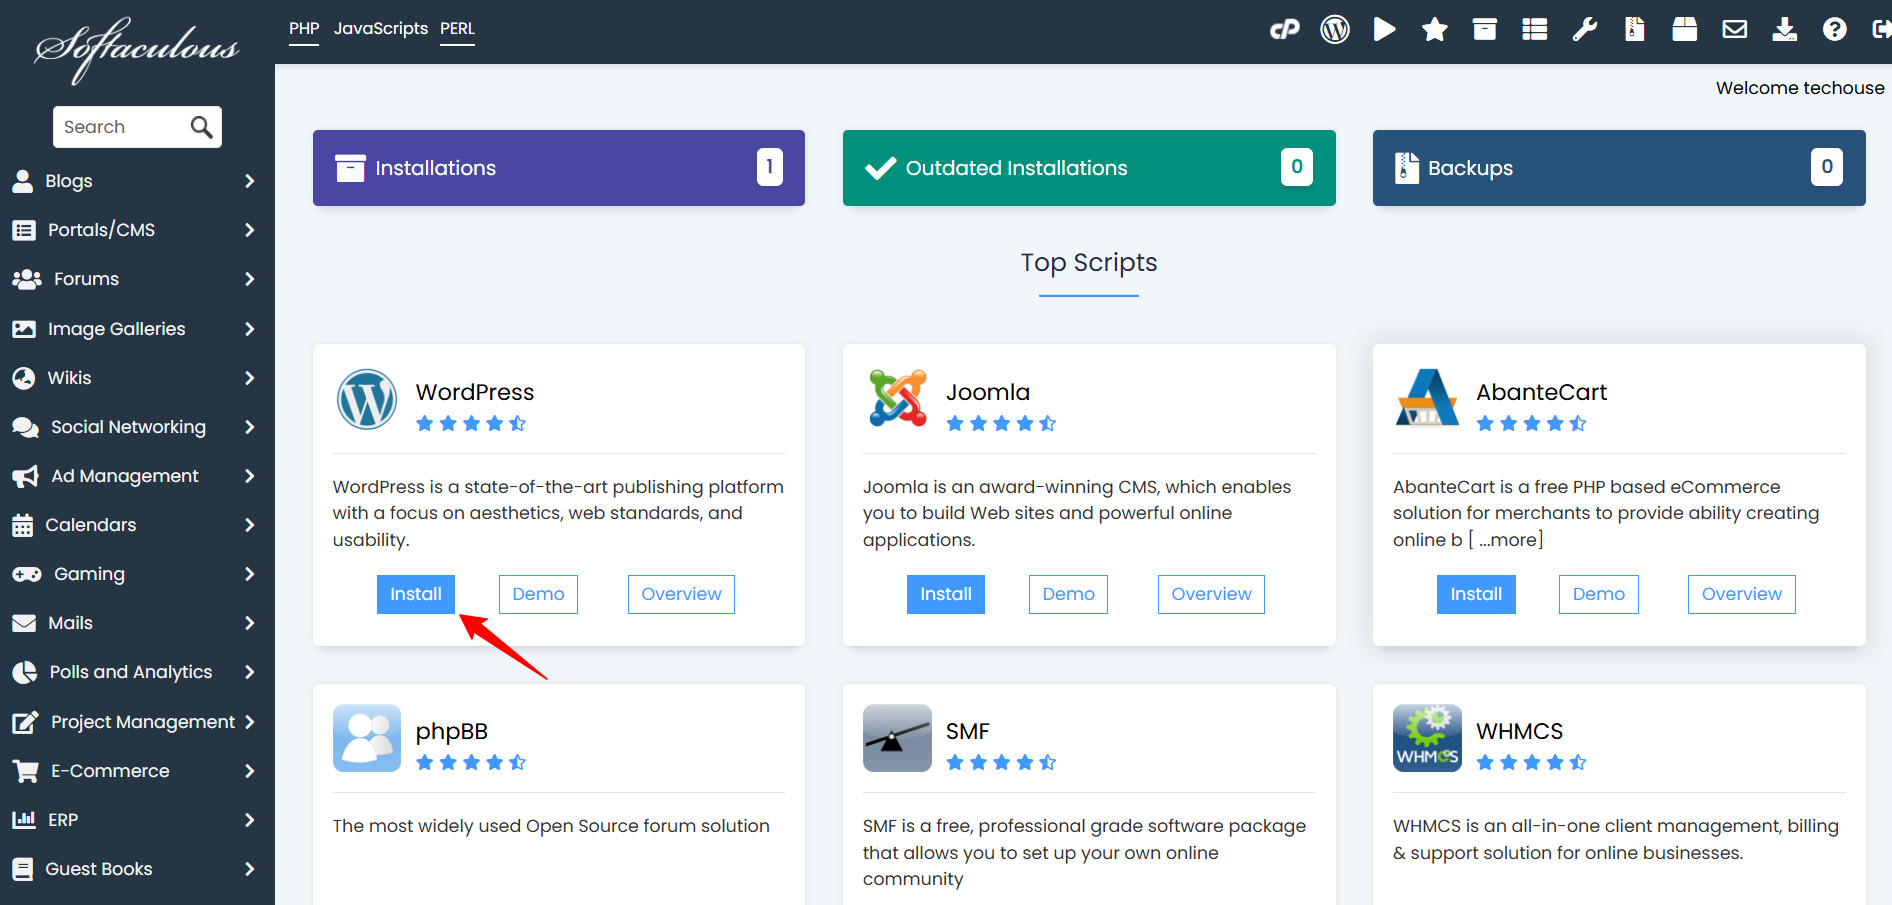Open settings wrench icon
This screenshot has height=905, width=1892.
1585,29
